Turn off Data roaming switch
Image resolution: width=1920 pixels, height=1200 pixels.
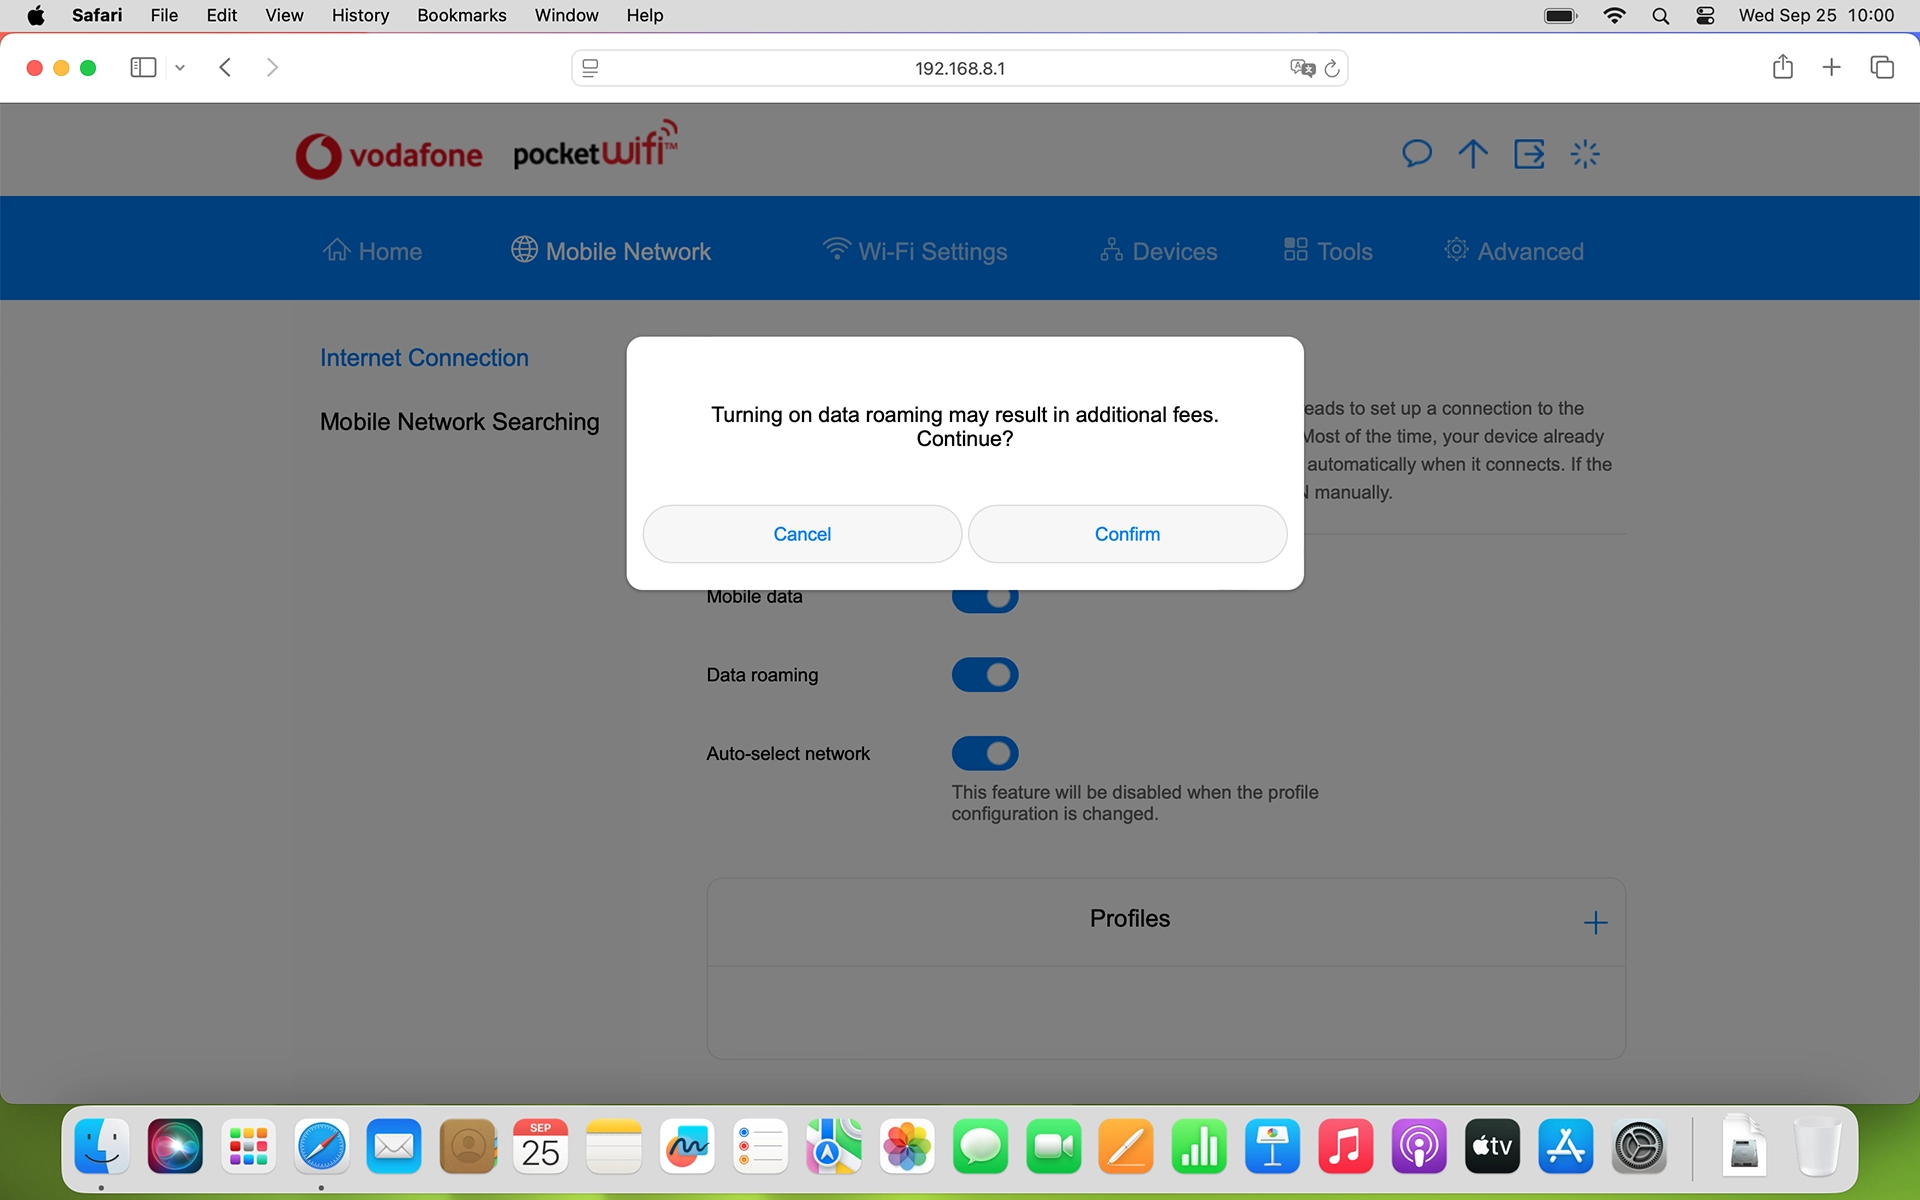tap(985, 674)
